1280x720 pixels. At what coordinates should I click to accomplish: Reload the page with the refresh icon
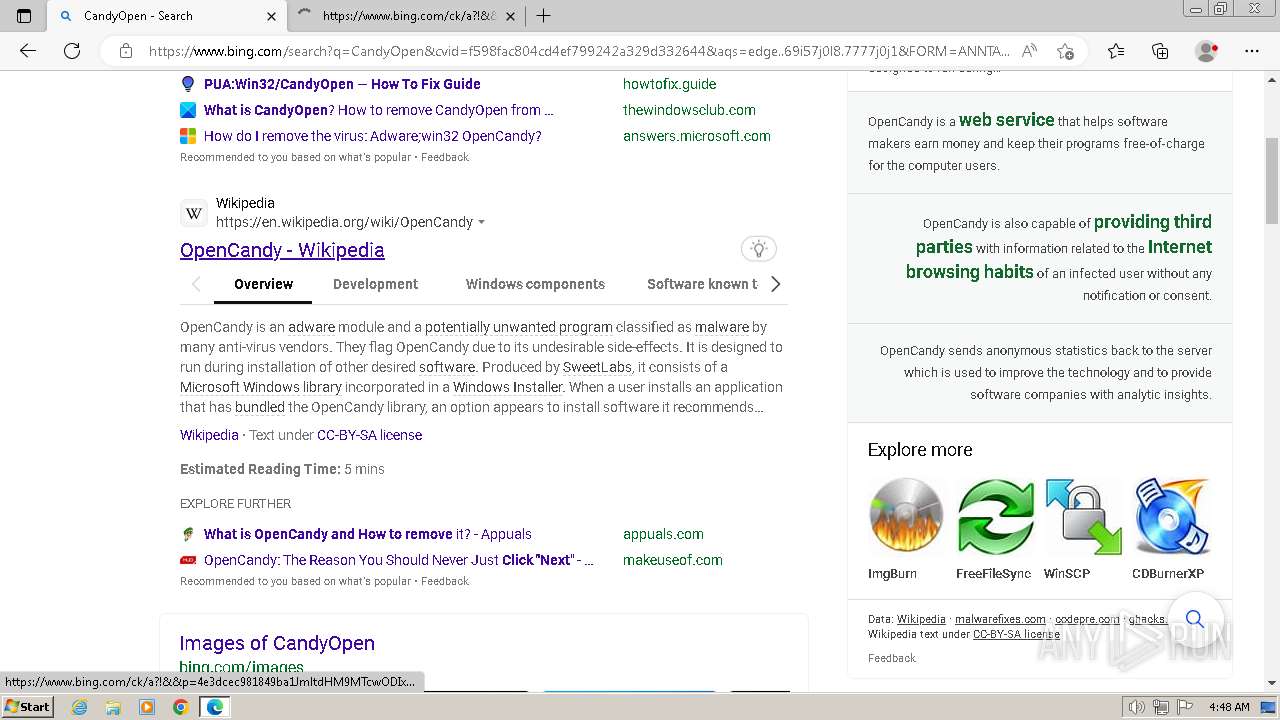72,51
